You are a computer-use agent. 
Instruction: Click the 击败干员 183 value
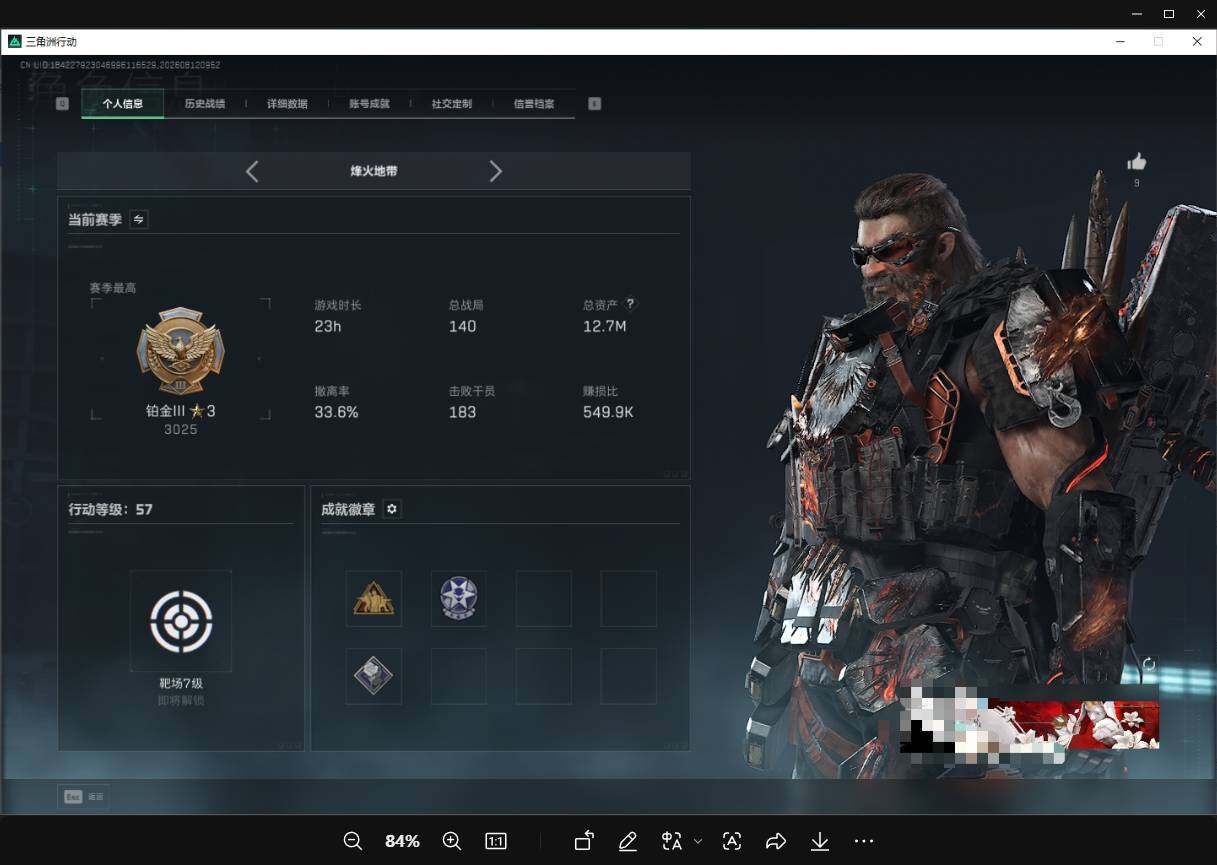(463, 412)
